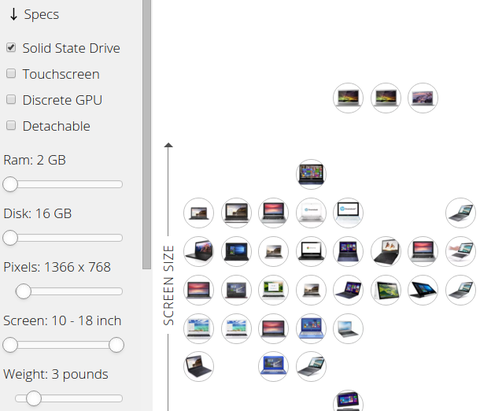
Task: Choose the detachable laptop touched by a hand
Action: click(460, 251)
